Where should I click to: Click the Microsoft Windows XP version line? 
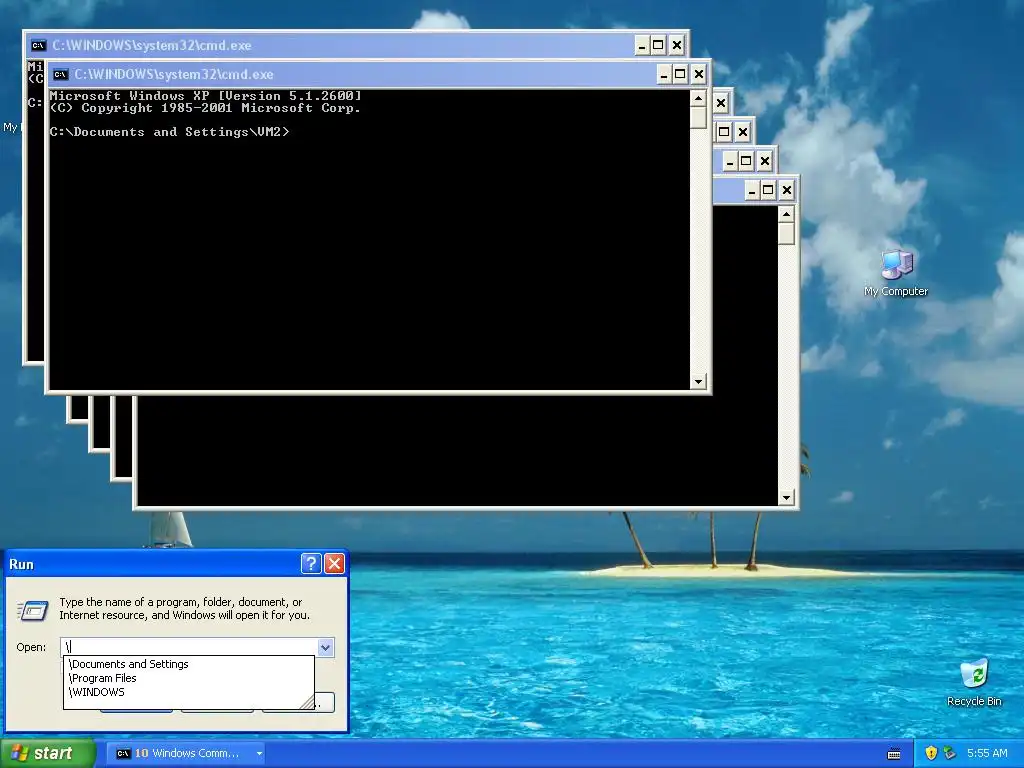tap(205, 96)
